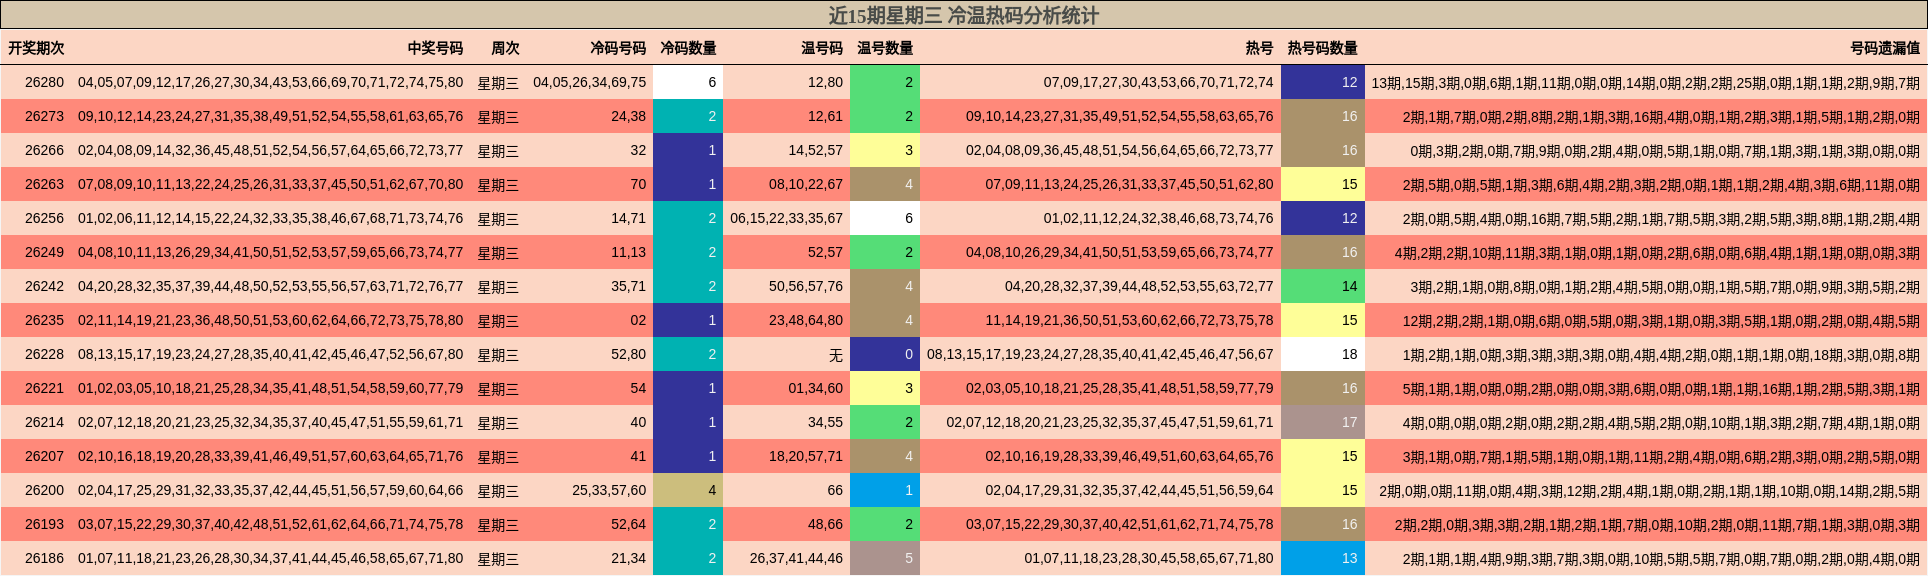Select draw period 26256
1928x576 pixels.
pyautogui.click(x=44, y=218)
